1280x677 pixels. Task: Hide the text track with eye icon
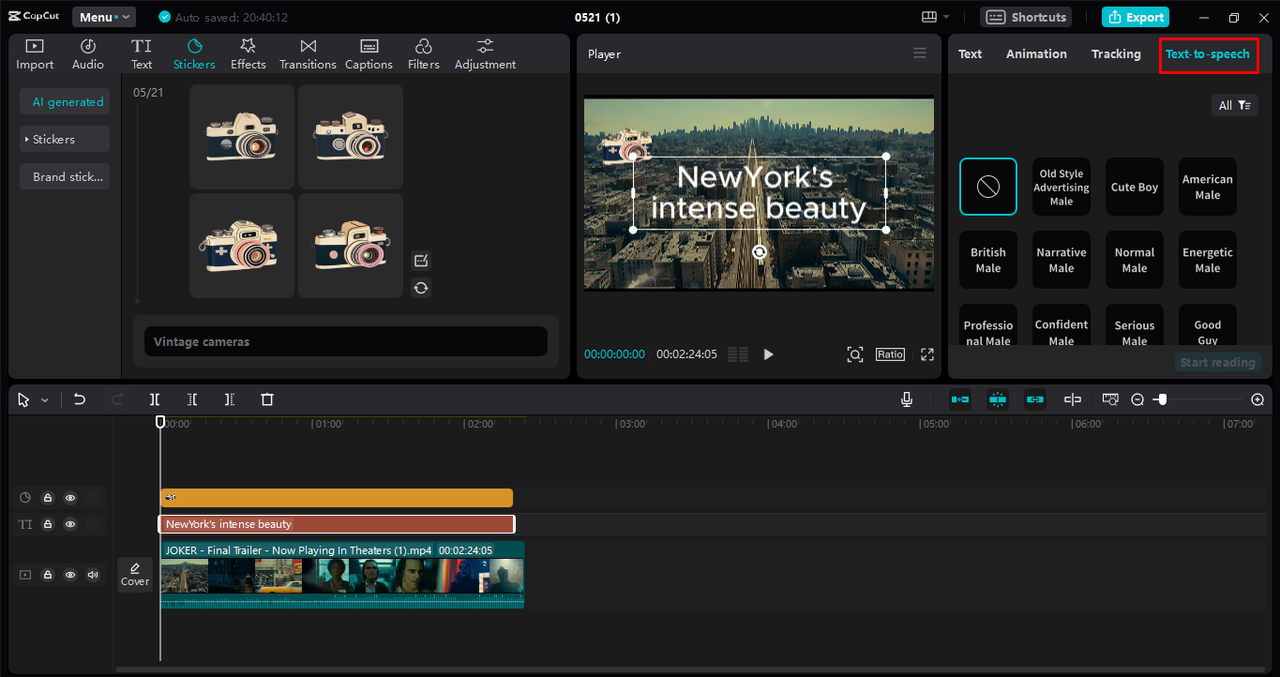(x=70, y=524)
